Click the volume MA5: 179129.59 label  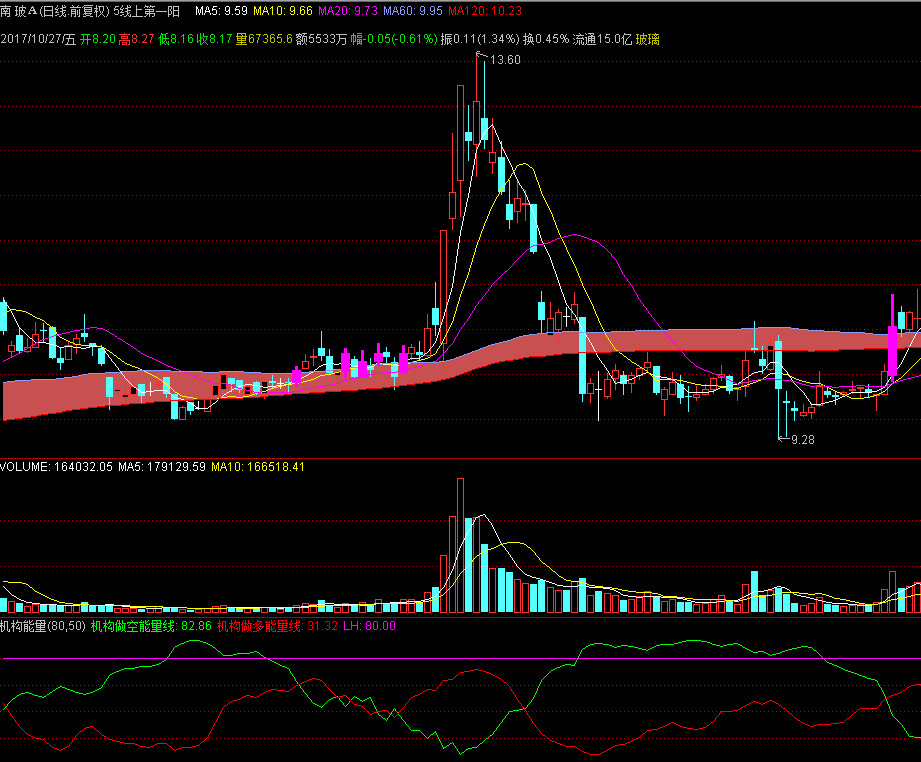click(x=162, y=467)
